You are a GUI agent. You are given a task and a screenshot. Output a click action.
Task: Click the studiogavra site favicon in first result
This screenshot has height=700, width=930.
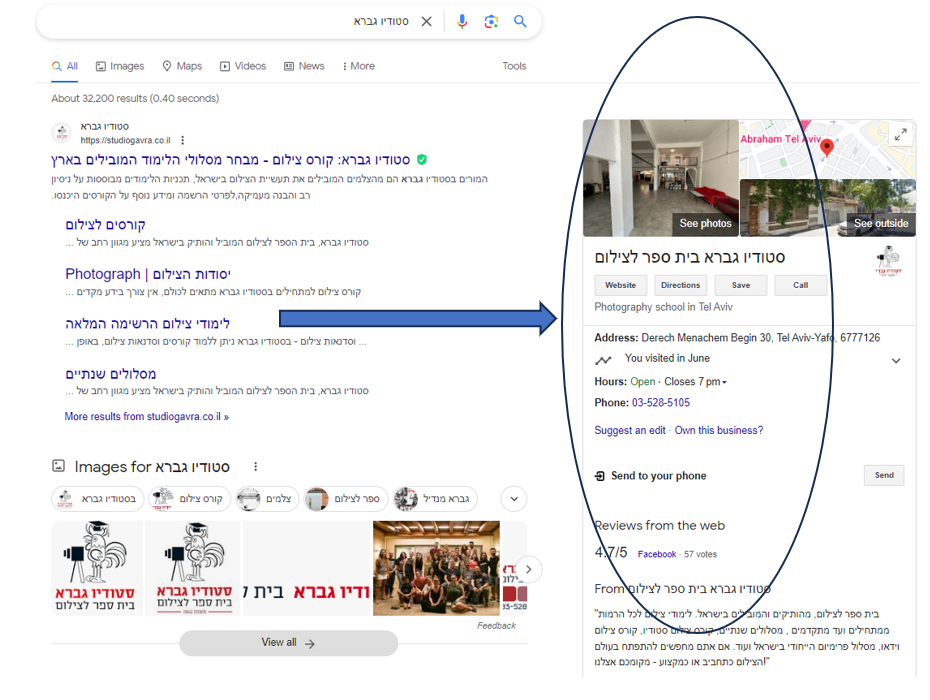click(x=62, y=133)
